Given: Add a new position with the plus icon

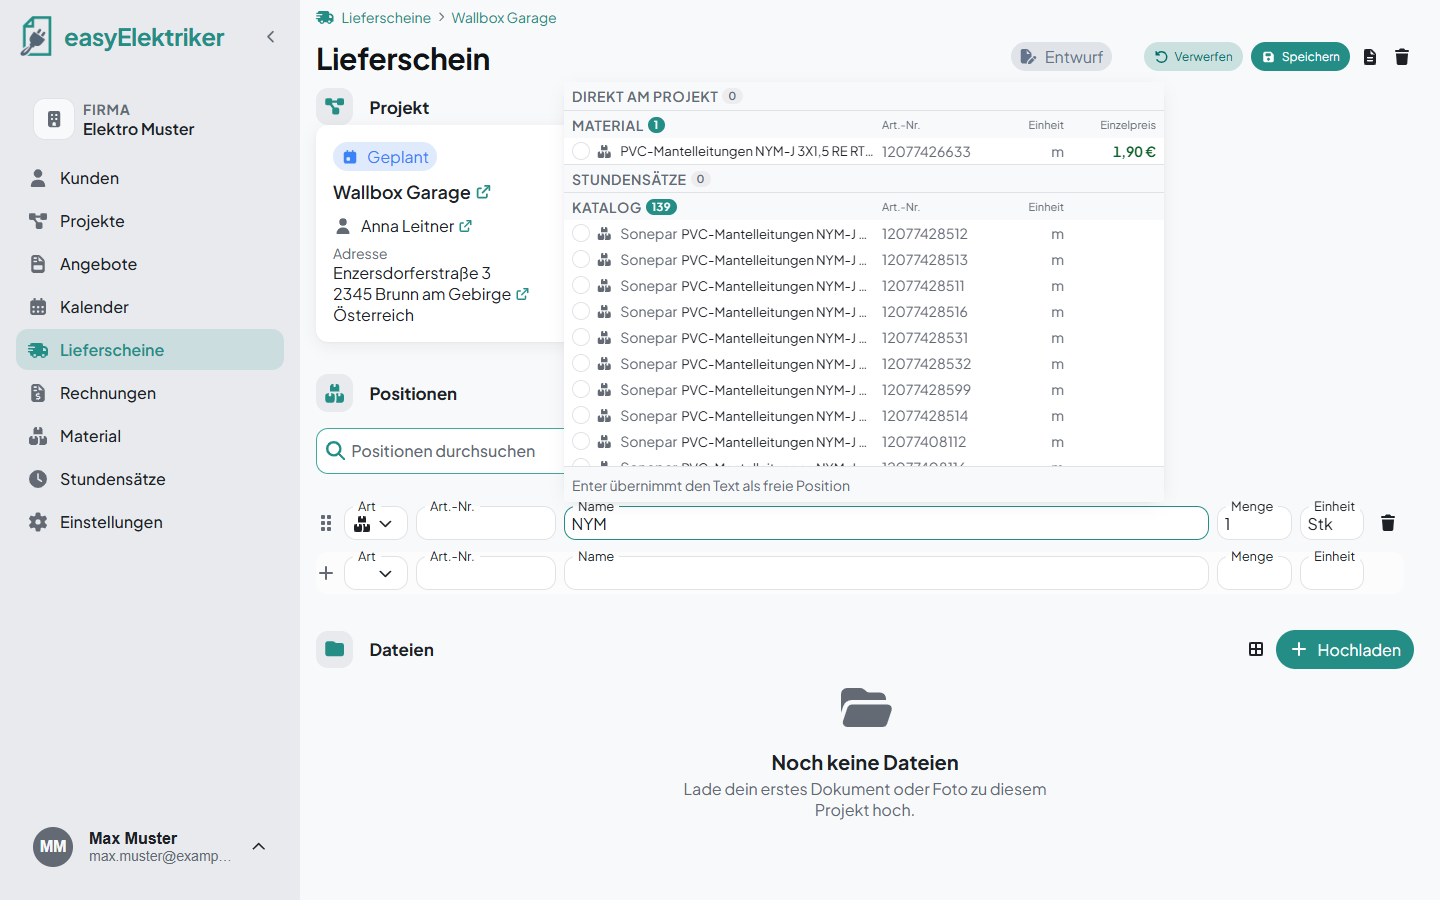Looking at the screenshot, I should pos(326,573).
